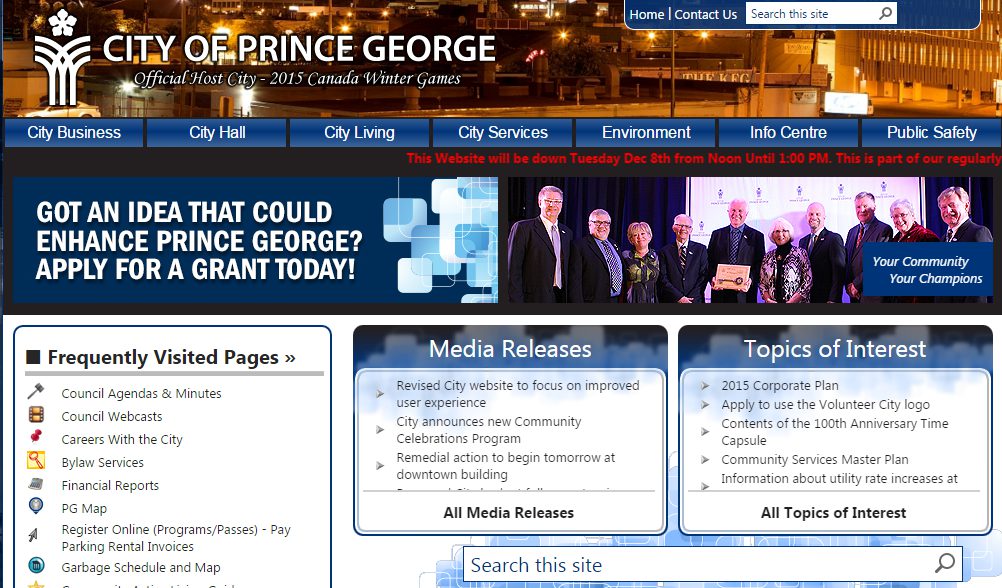Open the Apply for a Grant banner
The width and height of the screenshot is (1002, 588).
tap(255, 240)
